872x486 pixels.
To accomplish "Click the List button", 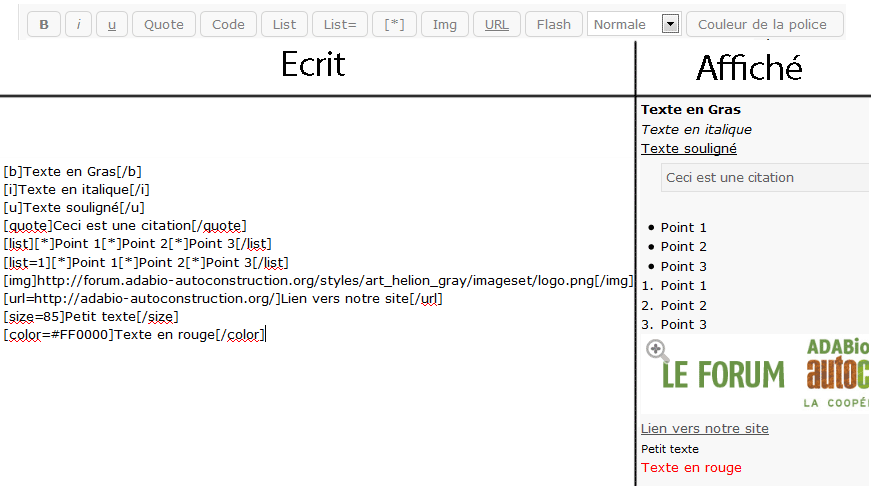I will 284,24.
